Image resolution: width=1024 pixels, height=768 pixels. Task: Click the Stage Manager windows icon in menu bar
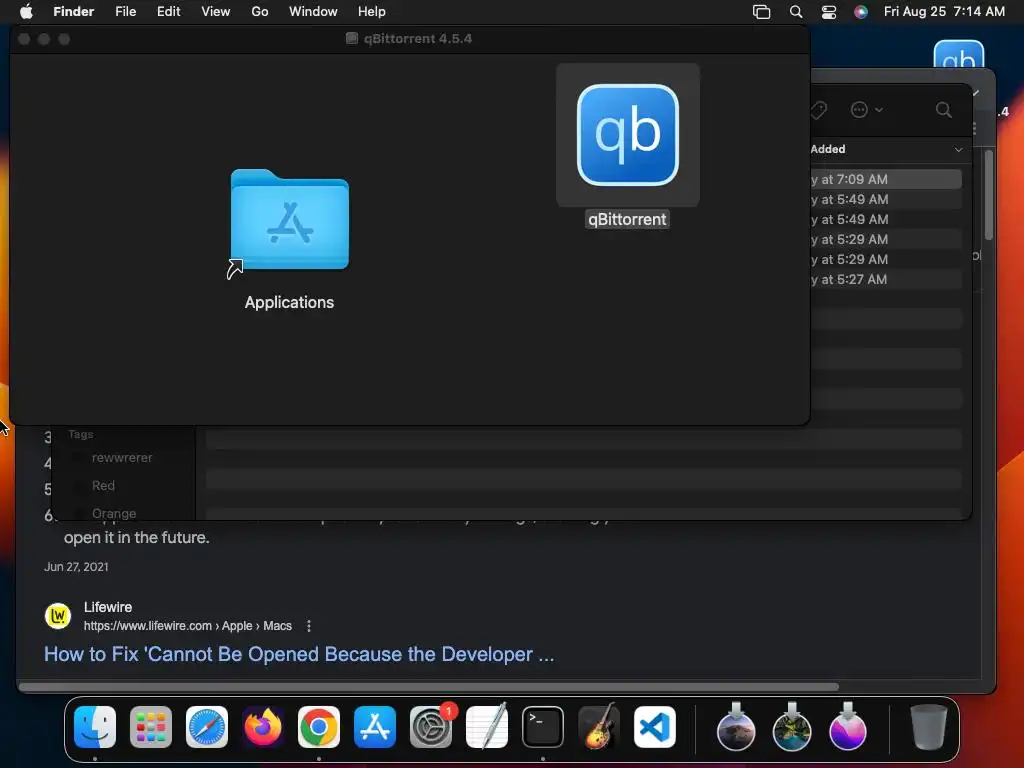[x=761, y=12]
